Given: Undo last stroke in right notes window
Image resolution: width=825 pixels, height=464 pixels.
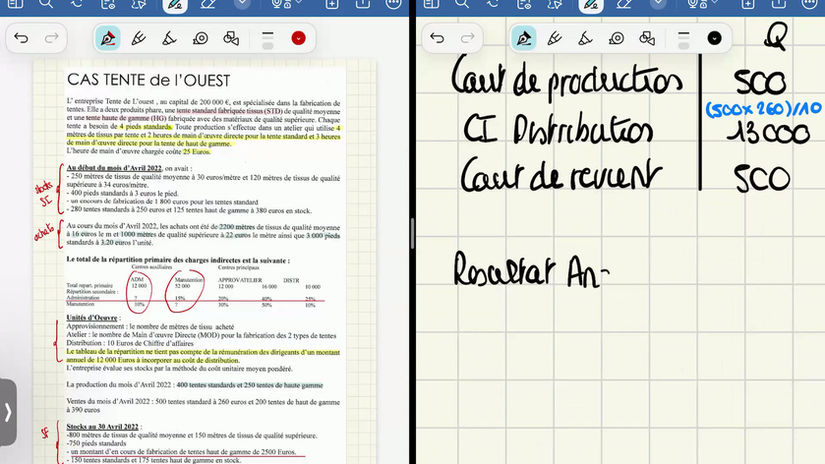Looking at the screenshot, I should 437,38.
